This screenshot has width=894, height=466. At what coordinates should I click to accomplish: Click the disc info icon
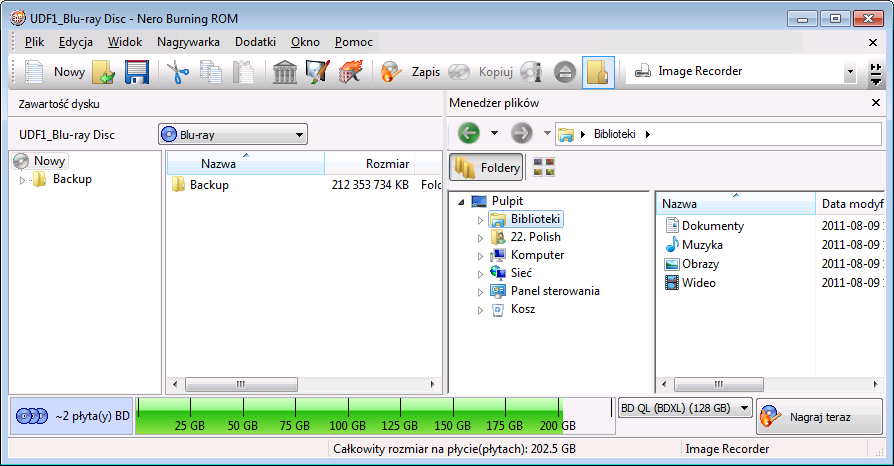point(531,72)
